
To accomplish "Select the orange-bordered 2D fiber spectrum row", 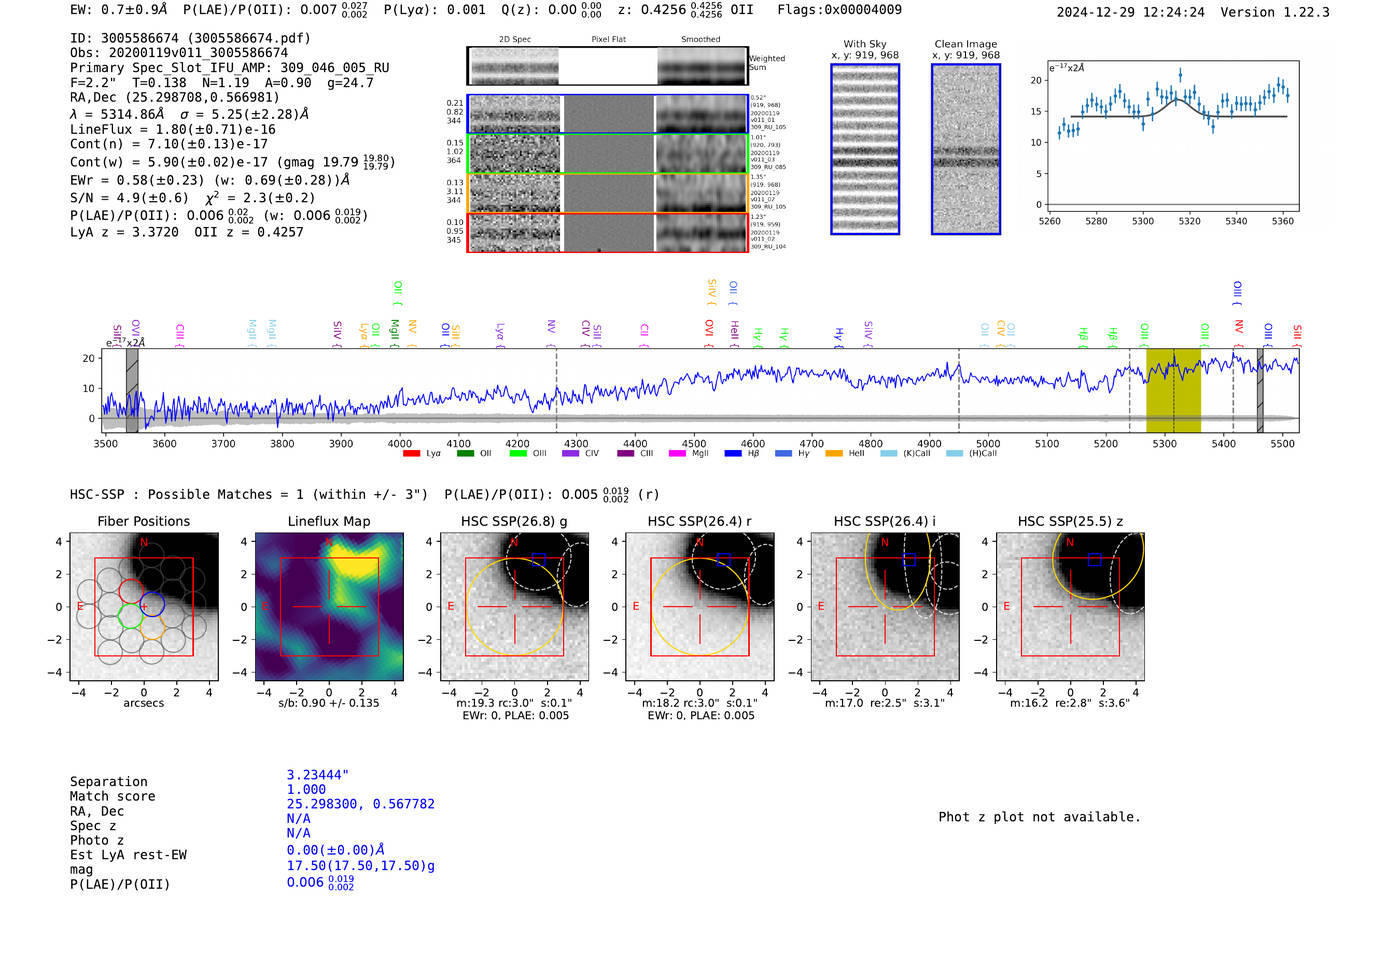I will pyautogui.click(x=608, y=193).
